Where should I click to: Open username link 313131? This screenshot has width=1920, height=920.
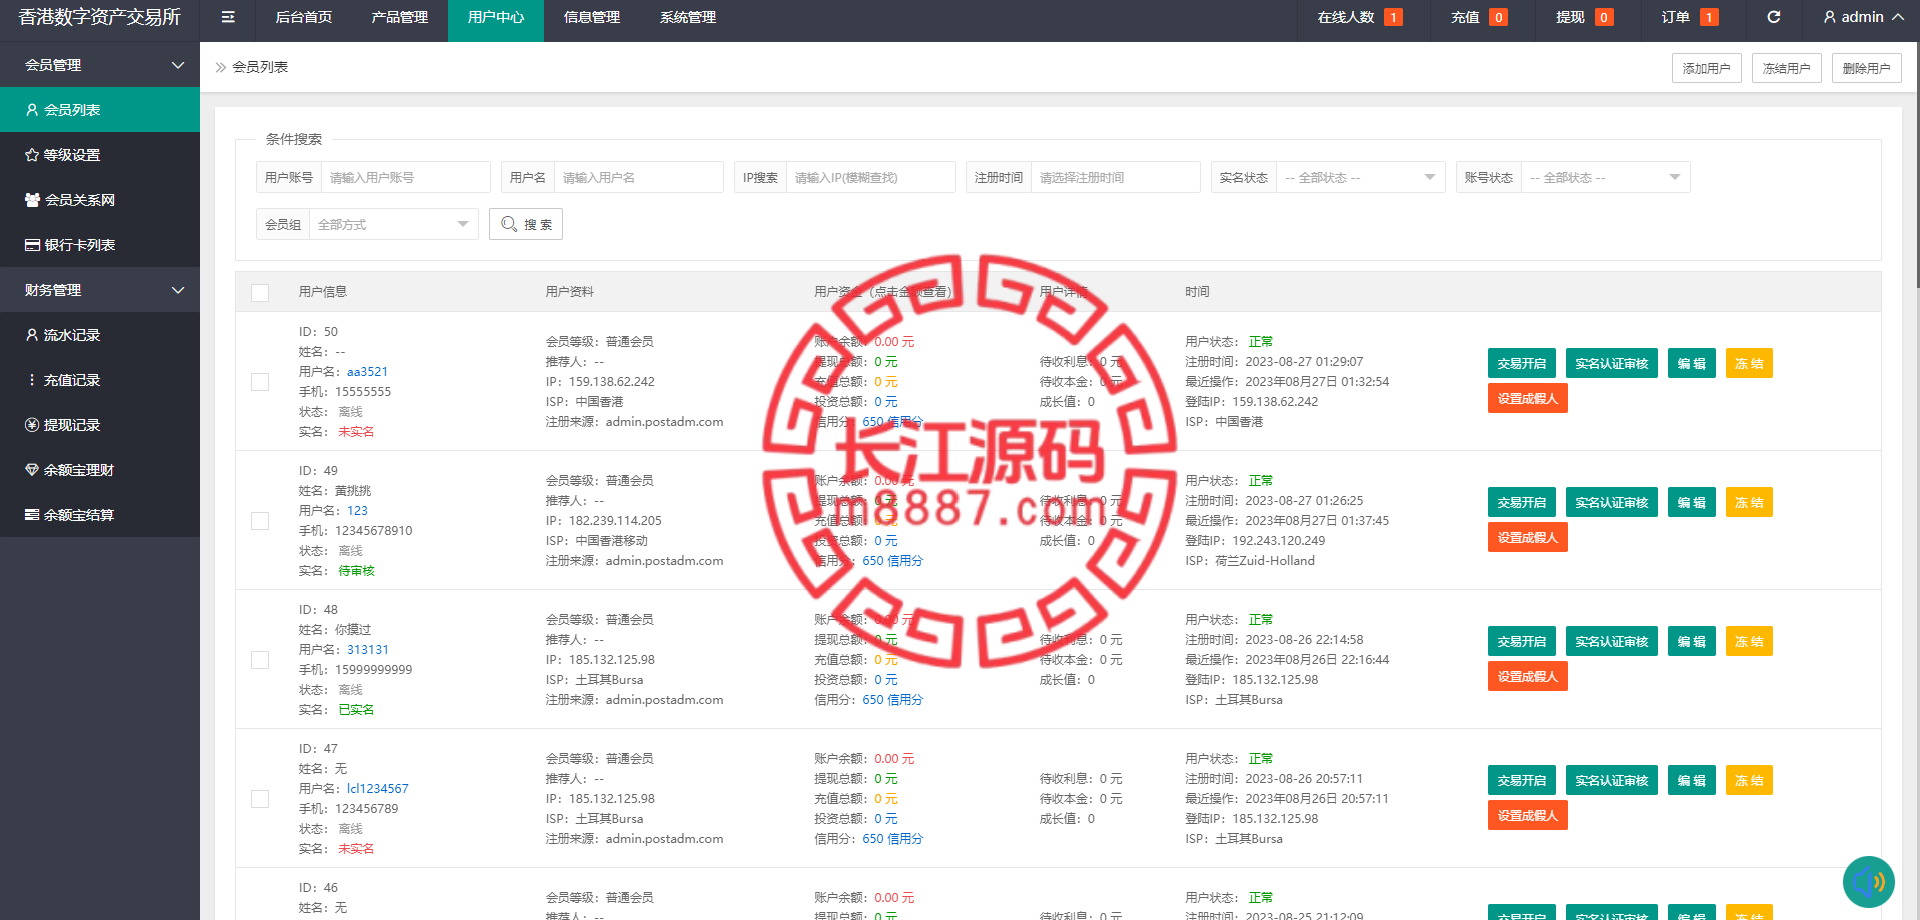(368, 650)
